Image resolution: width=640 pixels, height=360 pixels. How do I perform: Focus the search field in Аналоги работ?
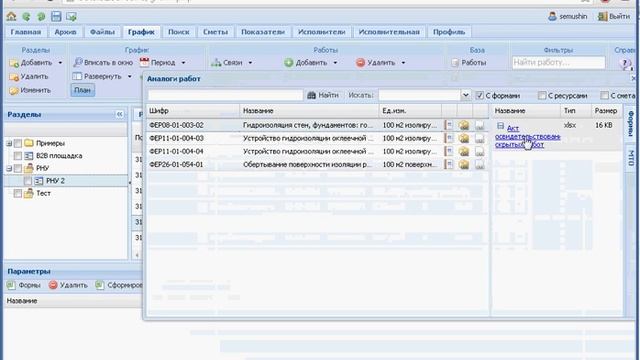pos(225,95)
